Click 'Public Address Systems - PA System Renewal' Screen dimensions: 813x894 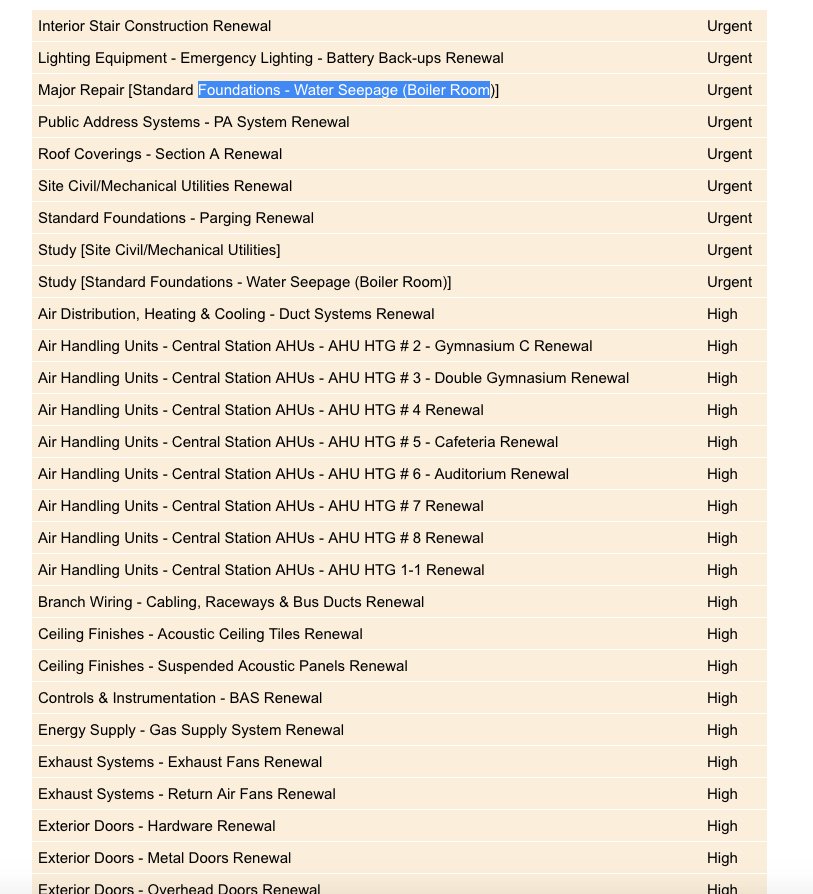pyautogui.click(x=194, y=122)
